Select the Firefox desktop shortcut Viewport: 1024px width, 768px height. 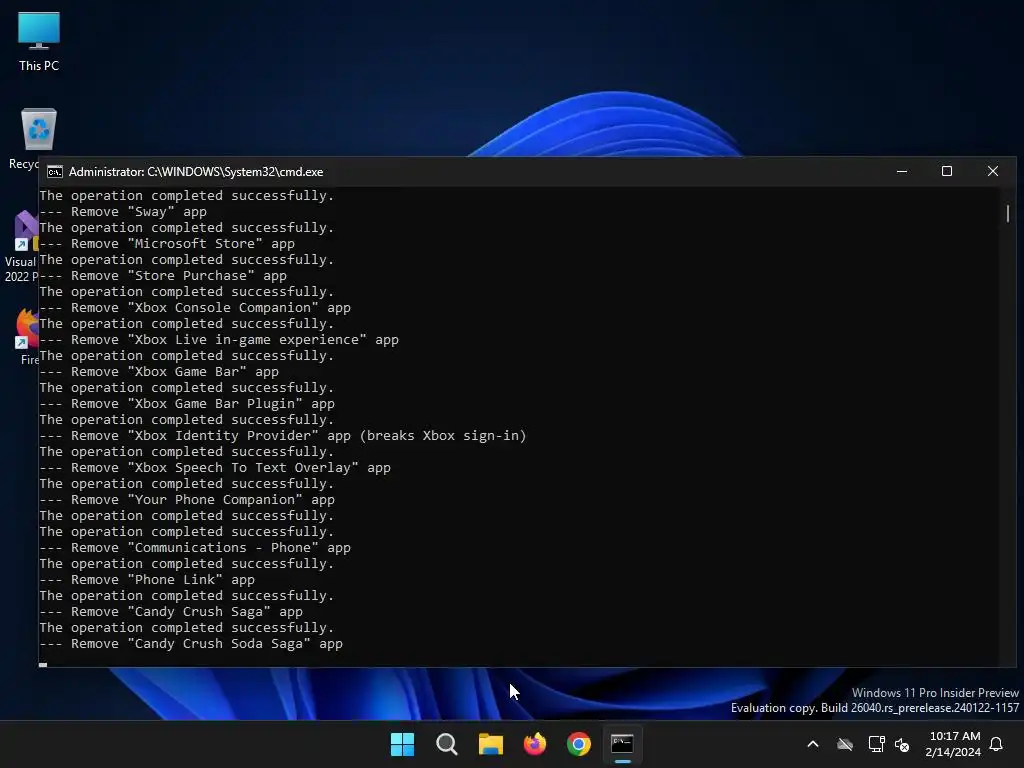[x=27, y=336]
